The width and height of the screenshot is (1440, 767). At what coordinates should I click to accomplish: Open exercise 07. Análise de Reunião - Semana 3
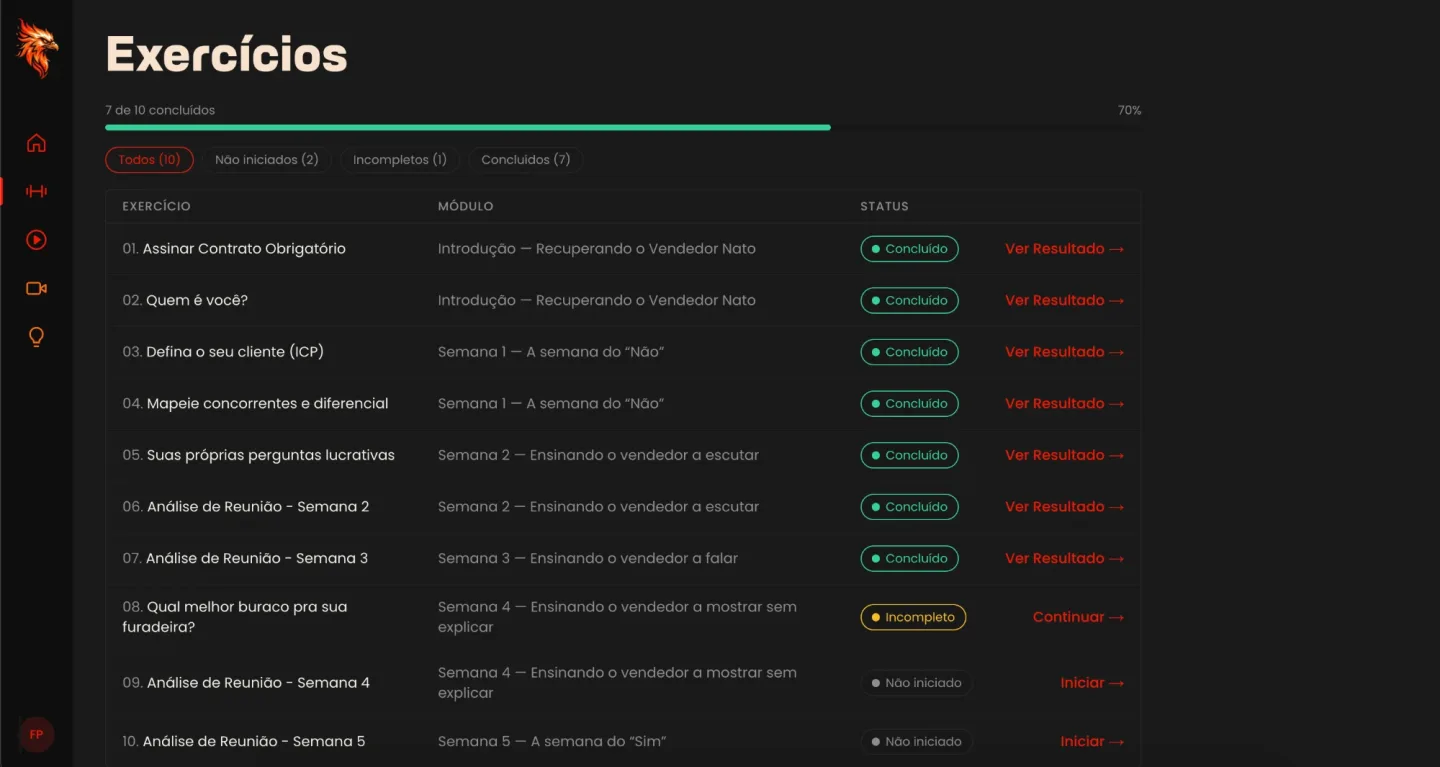tap(245, 559)
